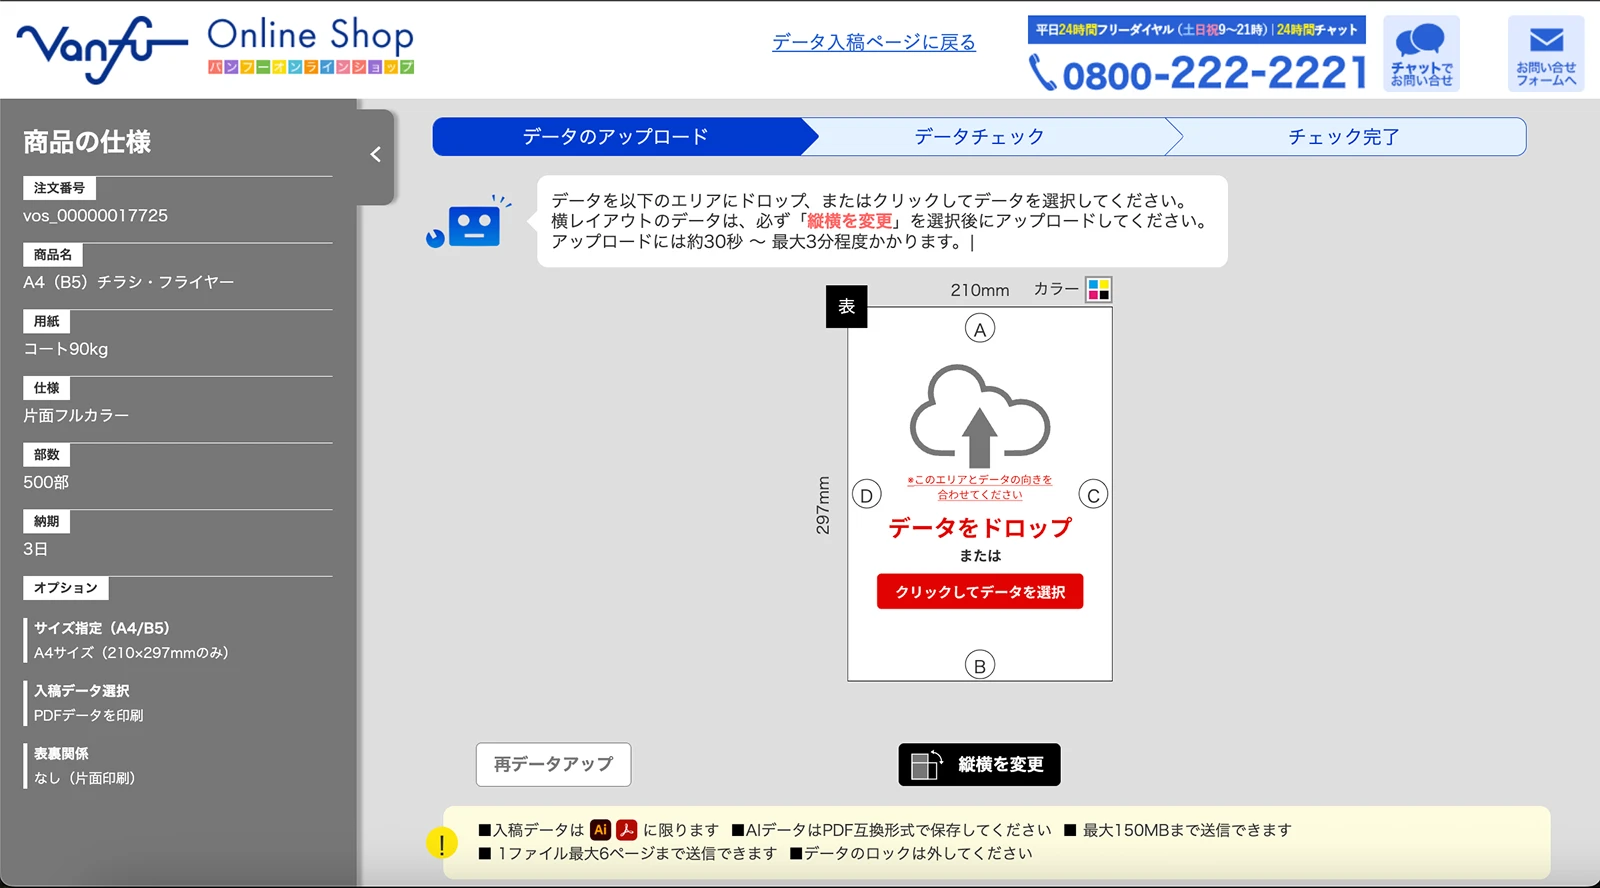Click the circled D marker
1600x888 pixels.
(x=866, y=495)
